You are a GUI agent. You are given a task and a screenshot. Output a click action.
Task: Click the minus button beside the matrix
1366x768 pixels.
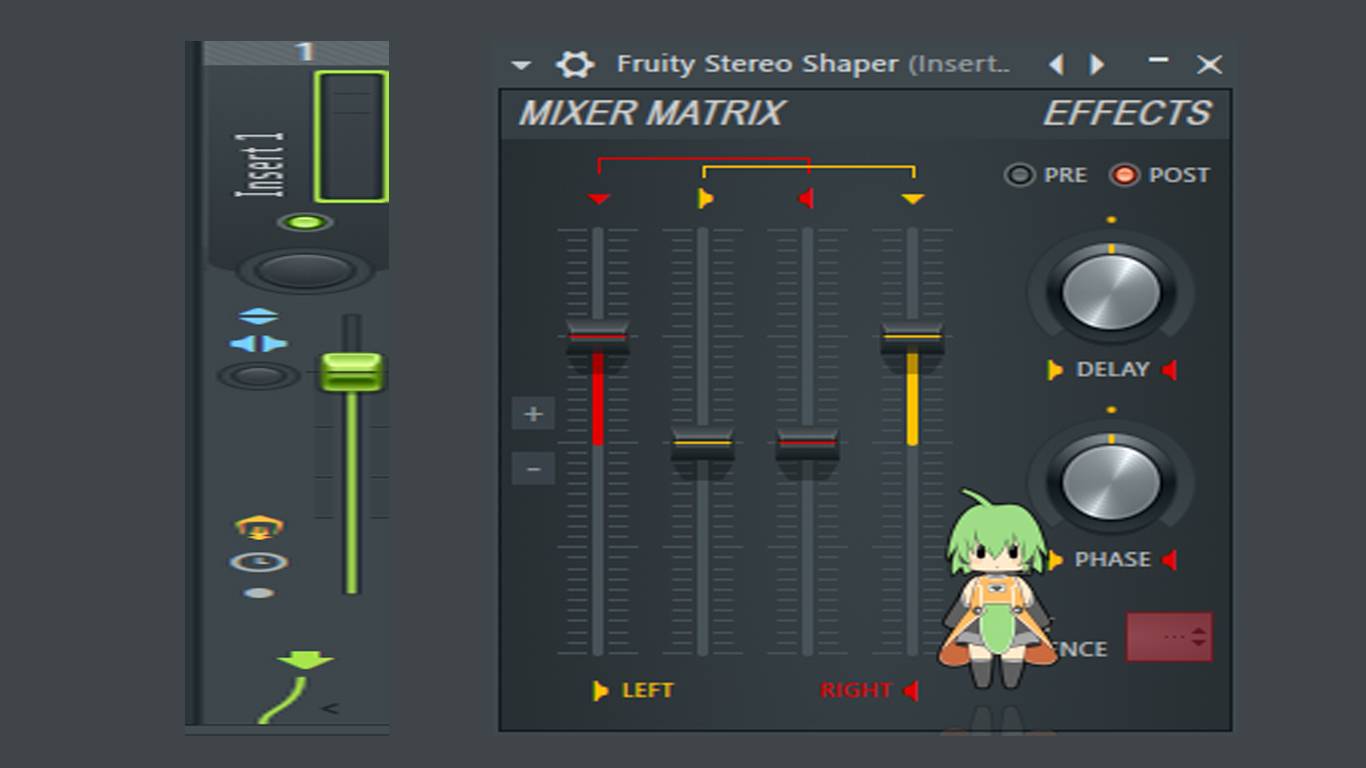click(x=533, y=468)
